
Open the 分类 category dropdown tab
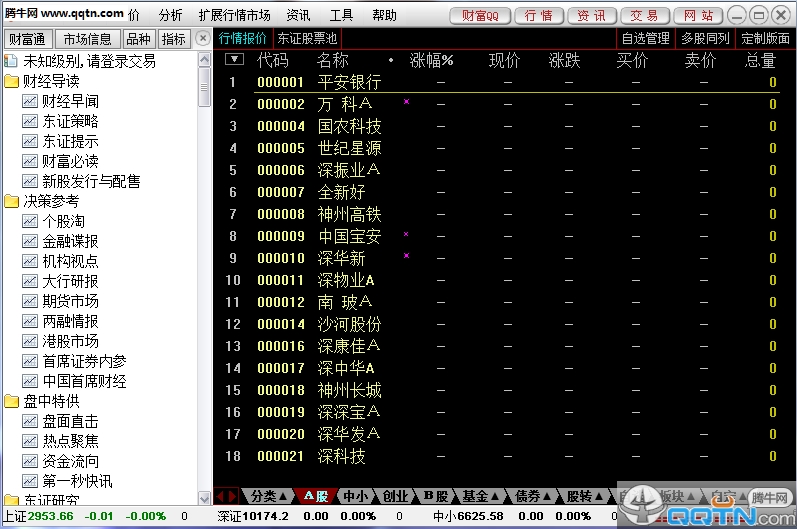click(269, 496)
